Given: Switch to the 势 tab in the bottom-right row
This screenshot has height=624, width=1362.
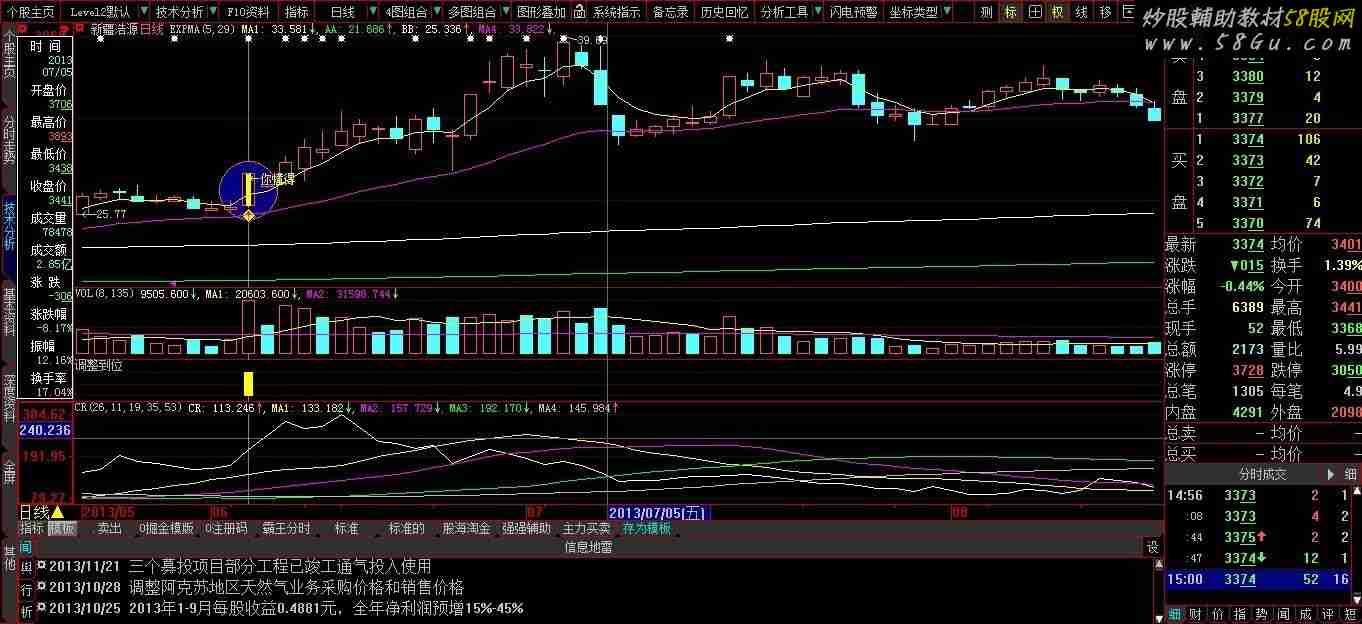Looking at the screenshot, I should pyautogui.click(x=1262, y=614).
